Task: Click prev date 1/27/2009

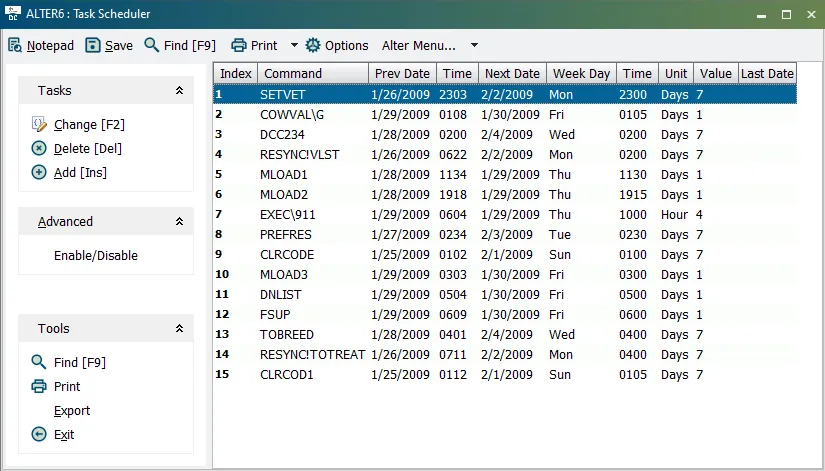Action: [x=400, y=235]
